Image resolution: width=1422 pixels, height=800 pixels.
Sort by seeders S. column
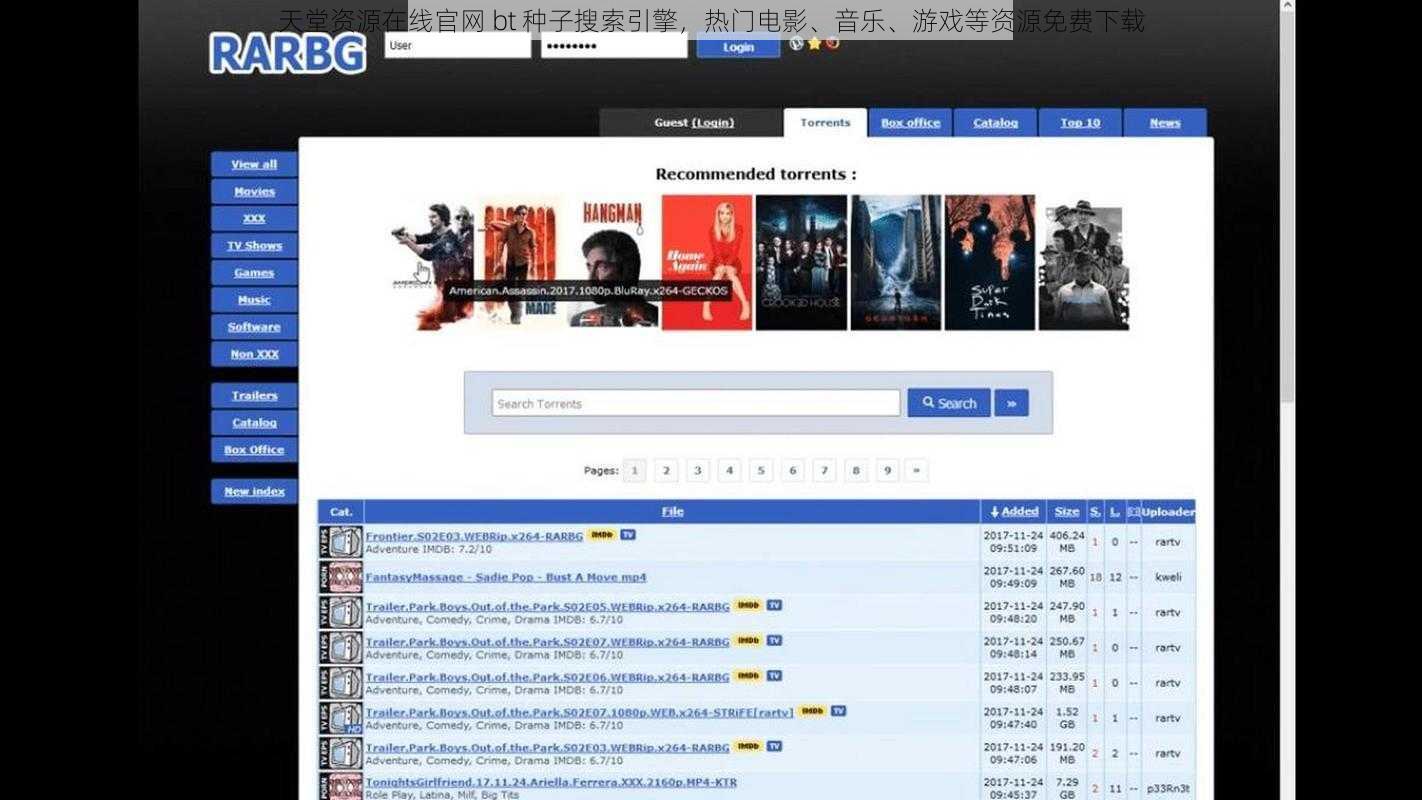[x=1095, y=511]
